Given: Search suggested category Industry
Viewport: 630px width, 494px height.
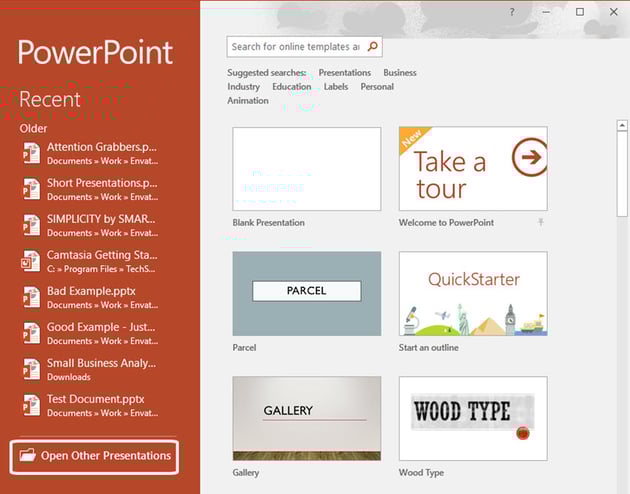Looking at the screenshot, I should click(243, 87).
